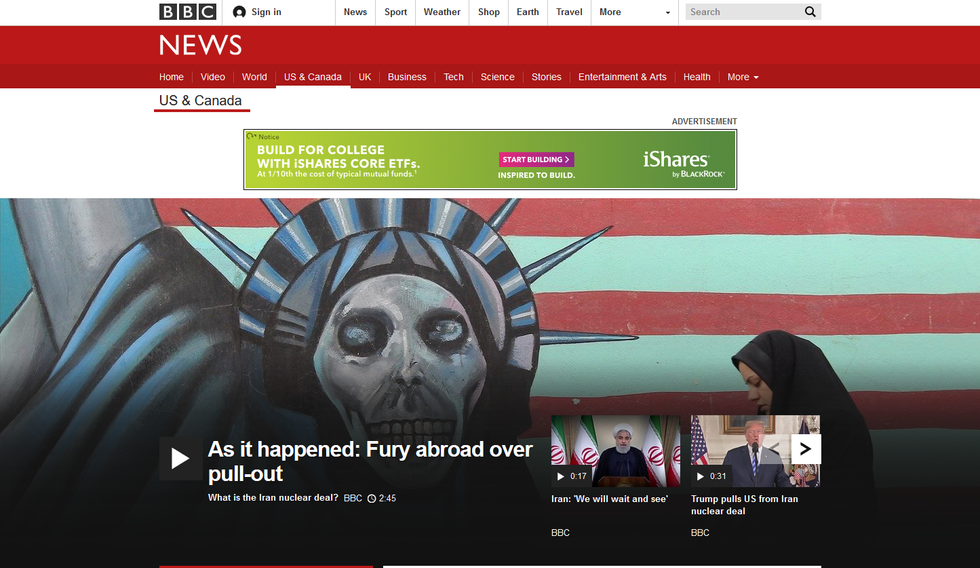This screenshot has width=980, height=568.
Task: Open the Earth section
Action: (528, 12)
